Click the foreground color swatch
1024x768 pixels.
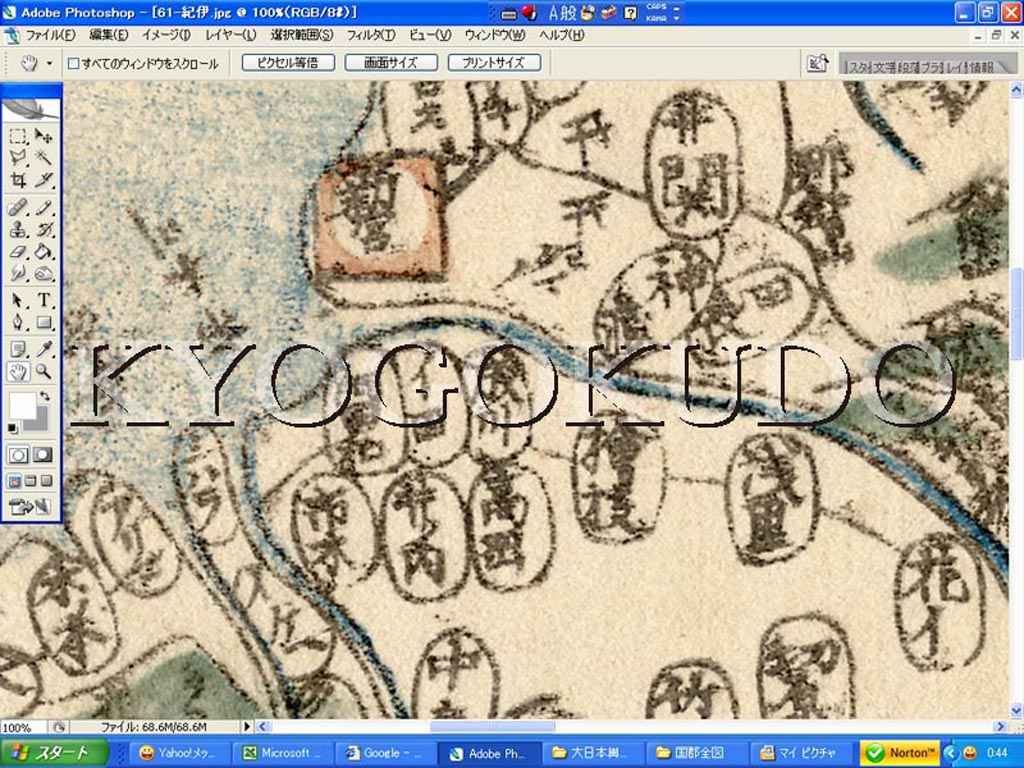(22, 405)
